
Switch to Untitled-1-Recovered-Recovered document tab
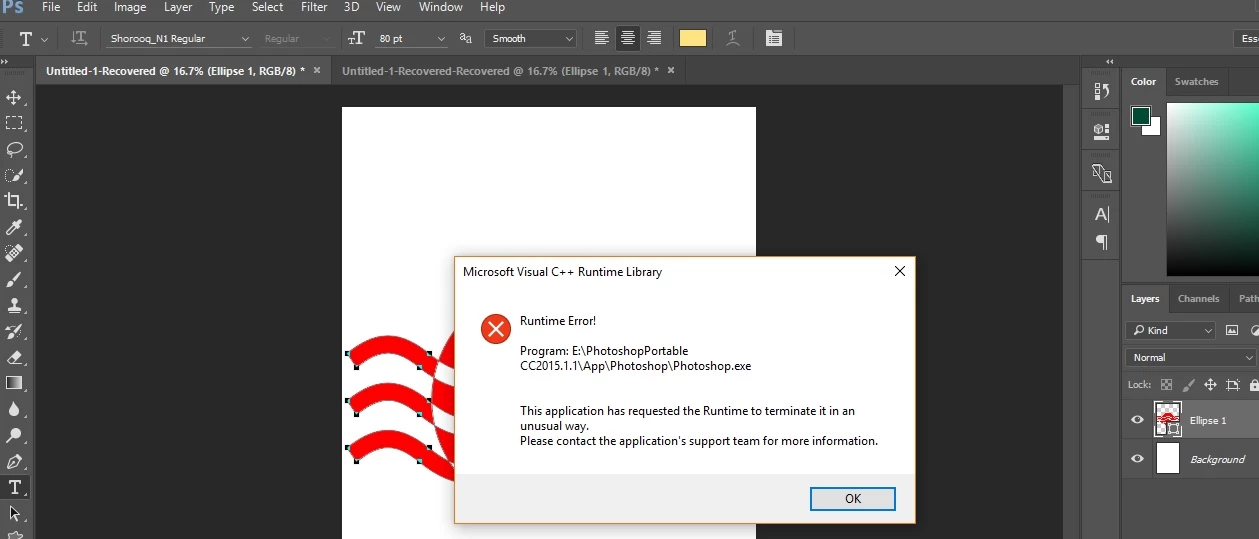point(500,71)
